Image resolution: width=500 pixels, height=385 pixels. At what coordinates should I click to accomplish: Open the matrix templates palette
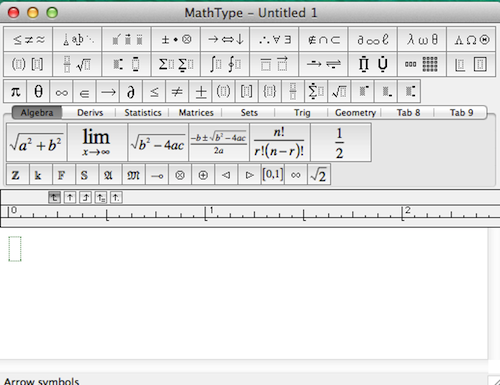click(422, 64)
